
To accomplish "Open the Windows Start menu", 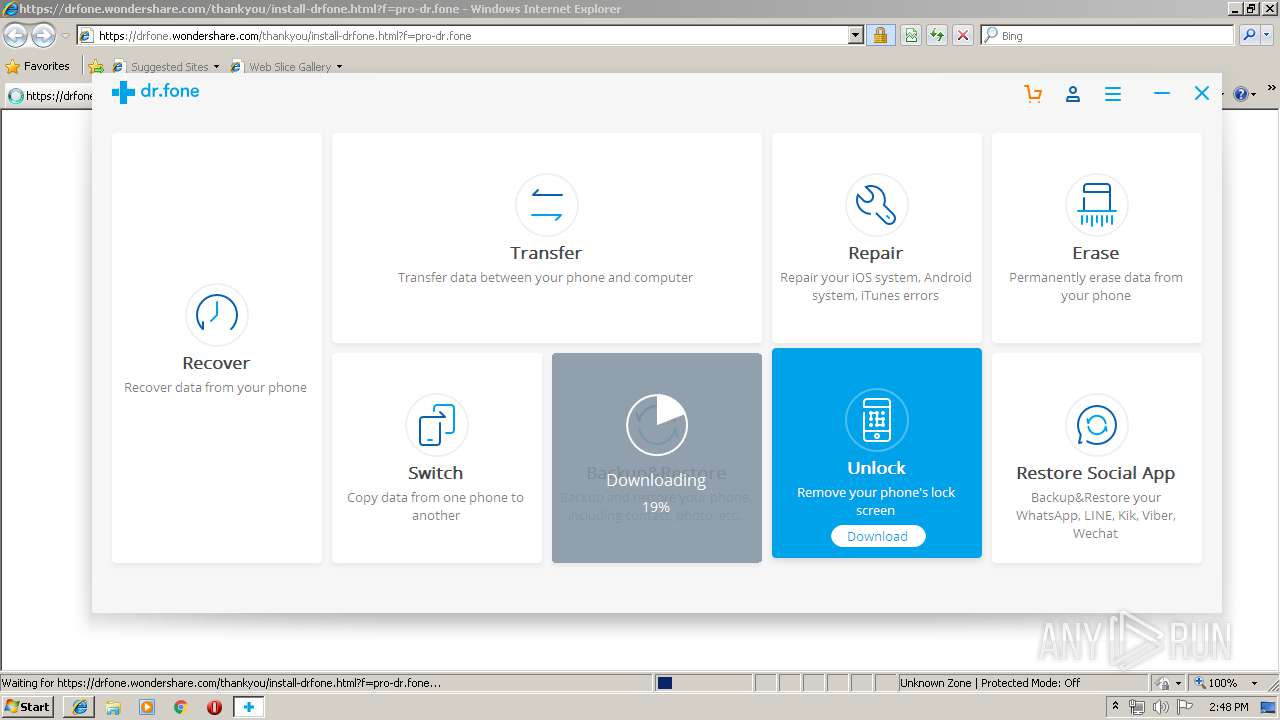I will click(x=27, y=707).
